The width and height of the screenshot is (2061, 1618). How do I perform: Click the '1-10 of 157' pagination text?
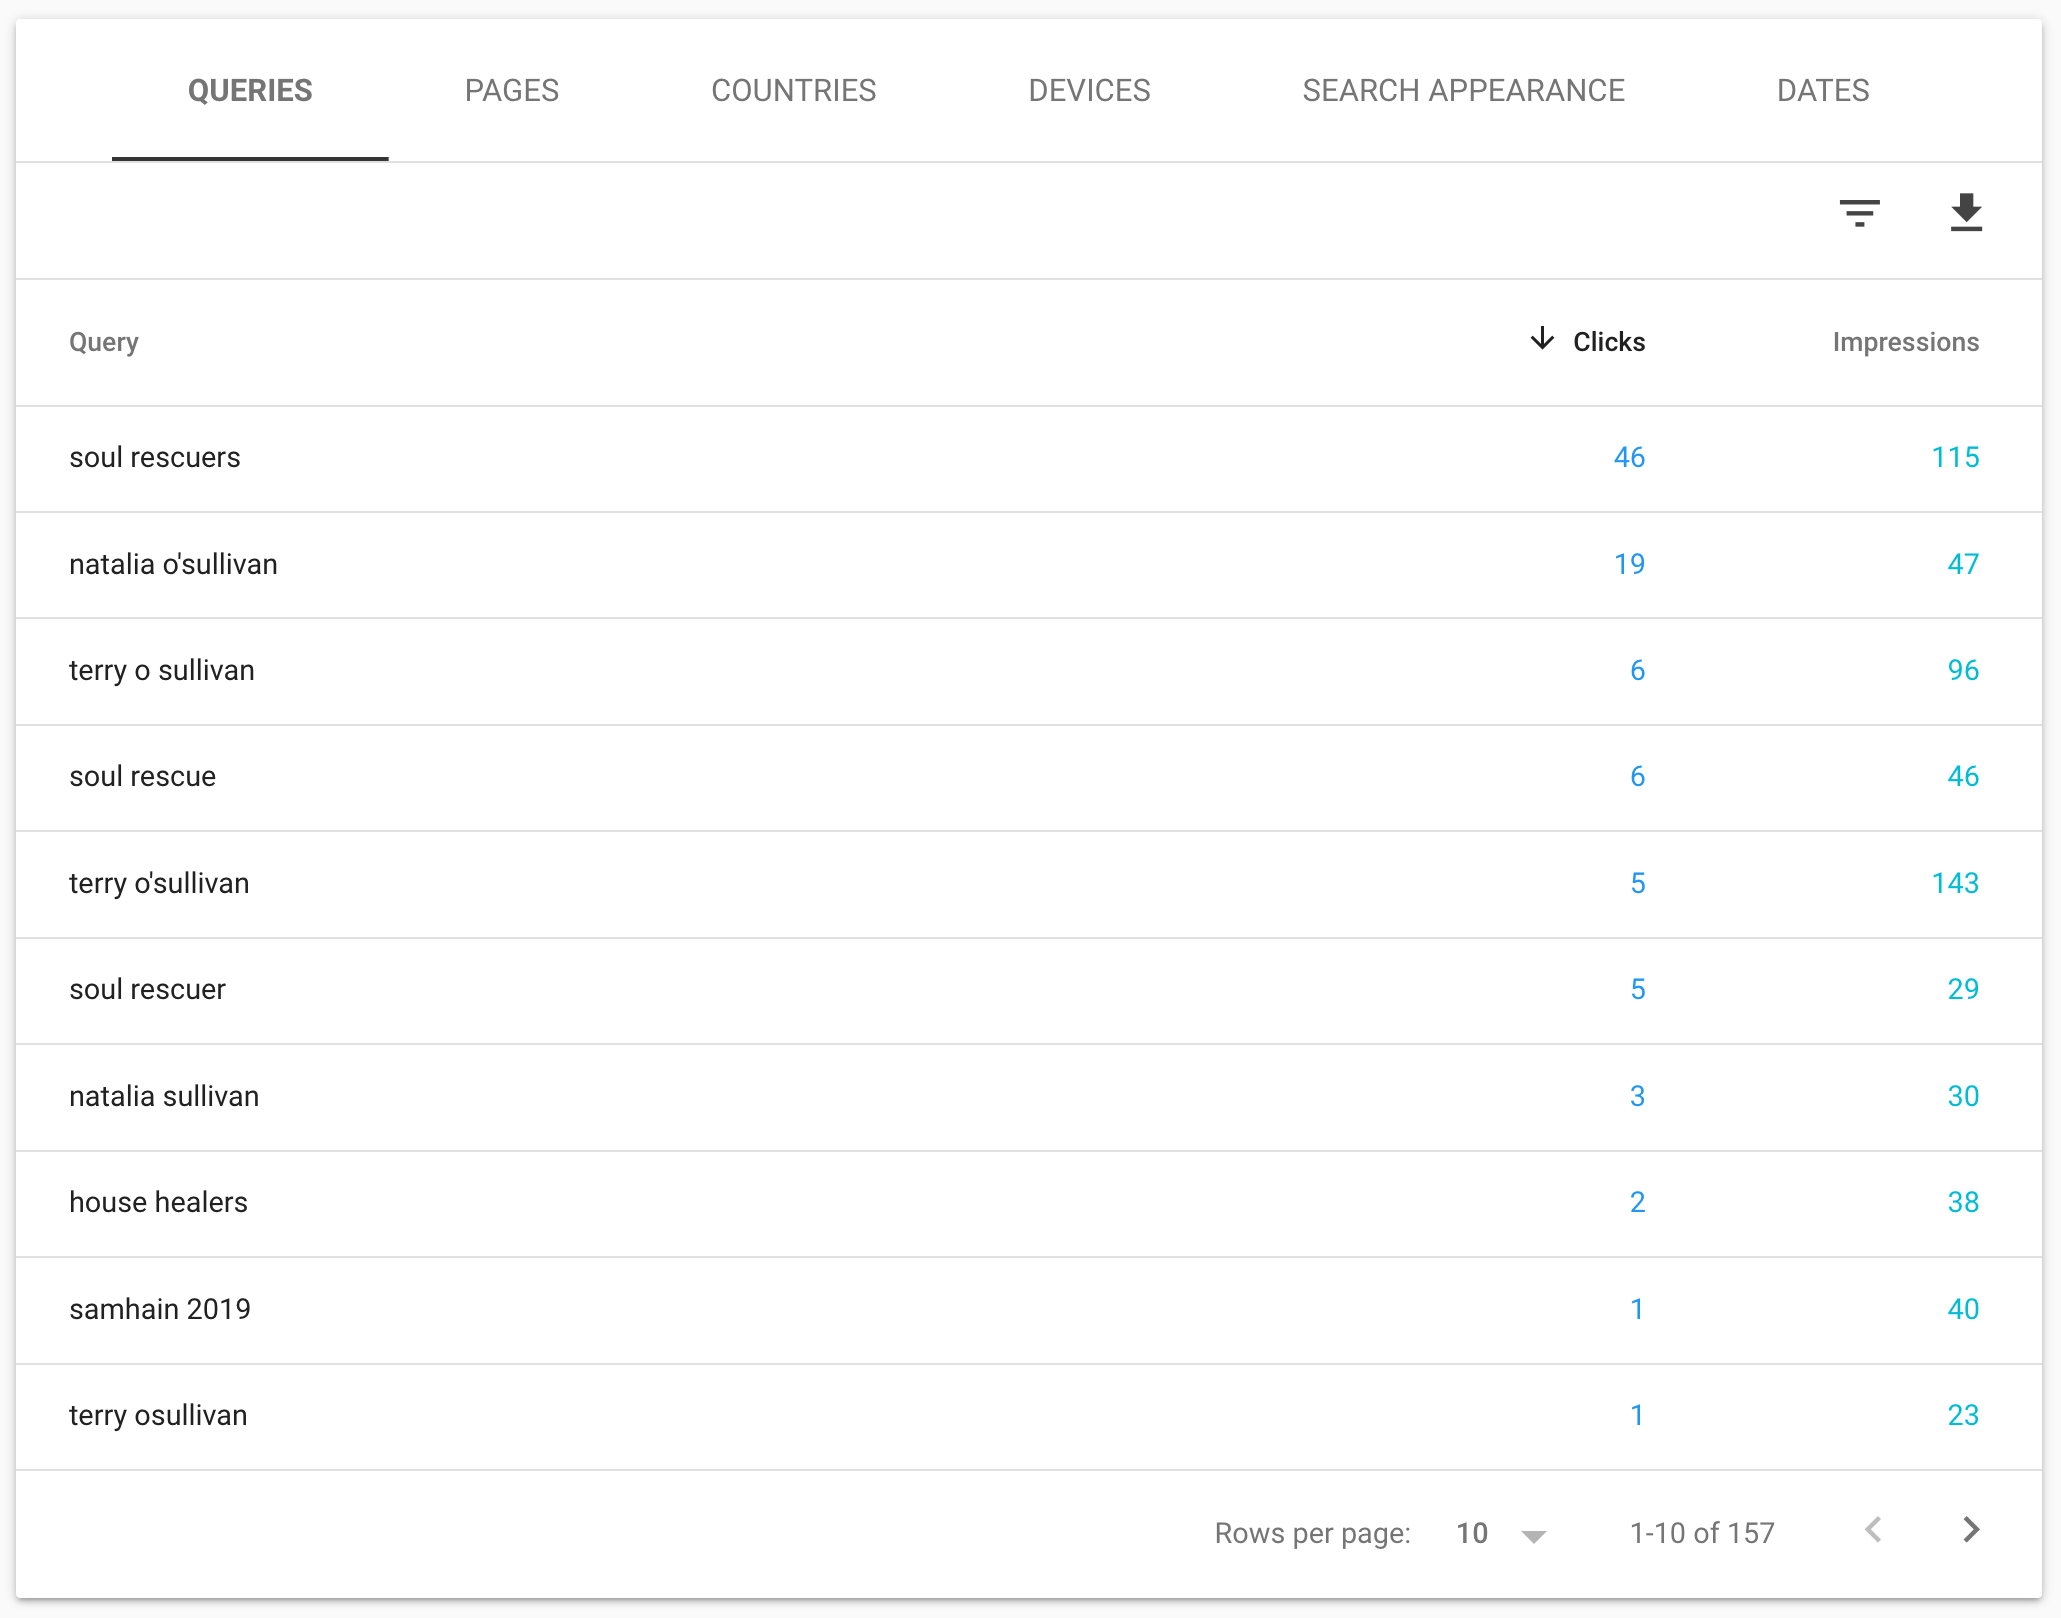pyautogui.click(x=1702, y=1533)
